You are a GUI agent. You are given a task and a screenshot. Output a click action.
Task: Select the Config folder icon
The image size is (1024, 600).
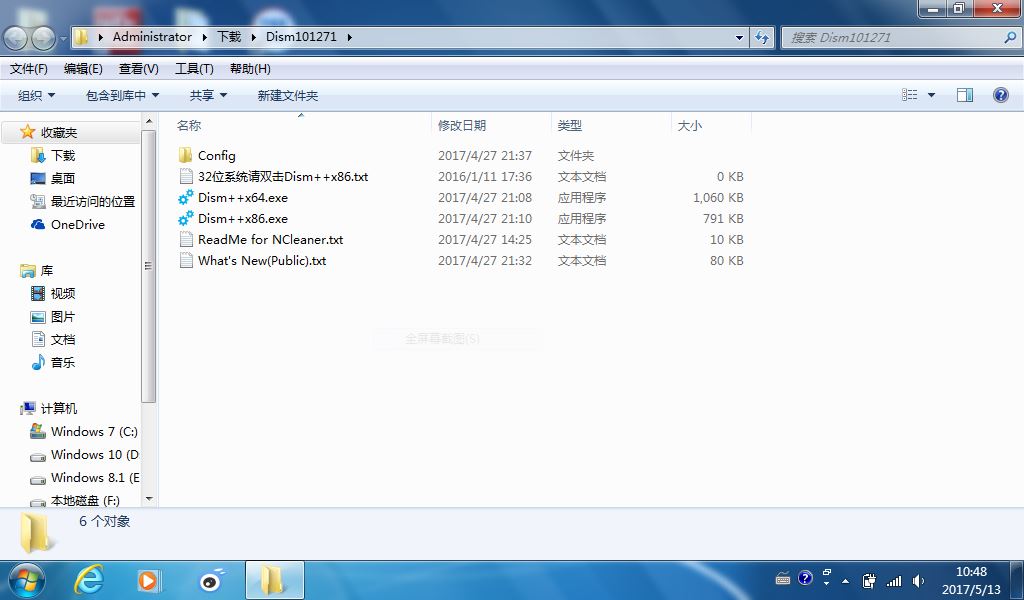click(185, 155)
